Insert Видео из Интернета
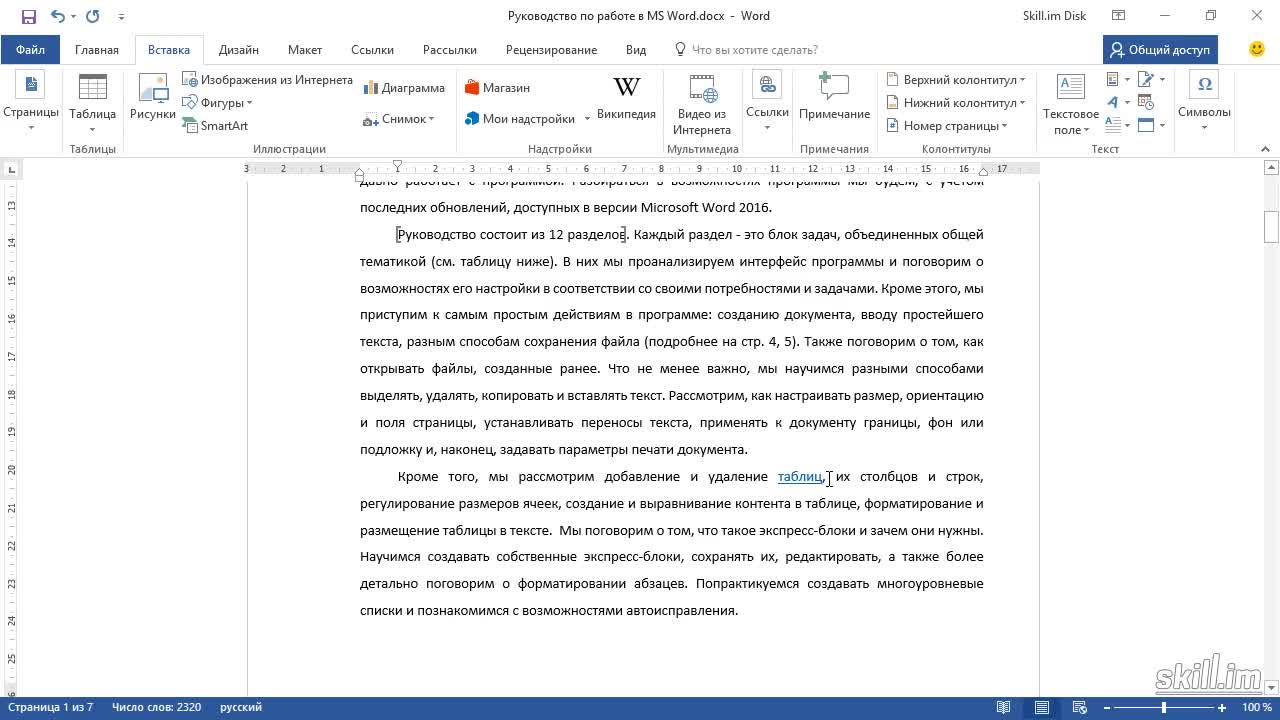 (702, 104)
